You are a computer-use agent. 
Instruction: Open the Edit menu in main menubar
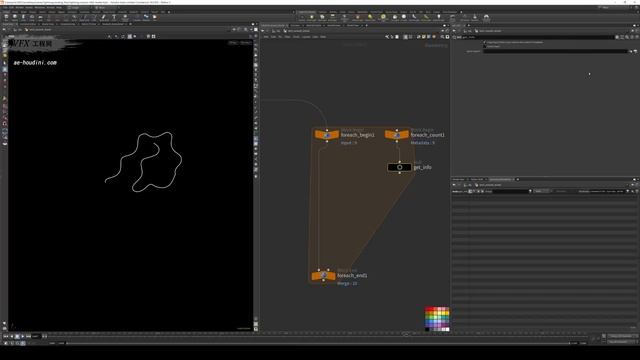tap(11, 7)
